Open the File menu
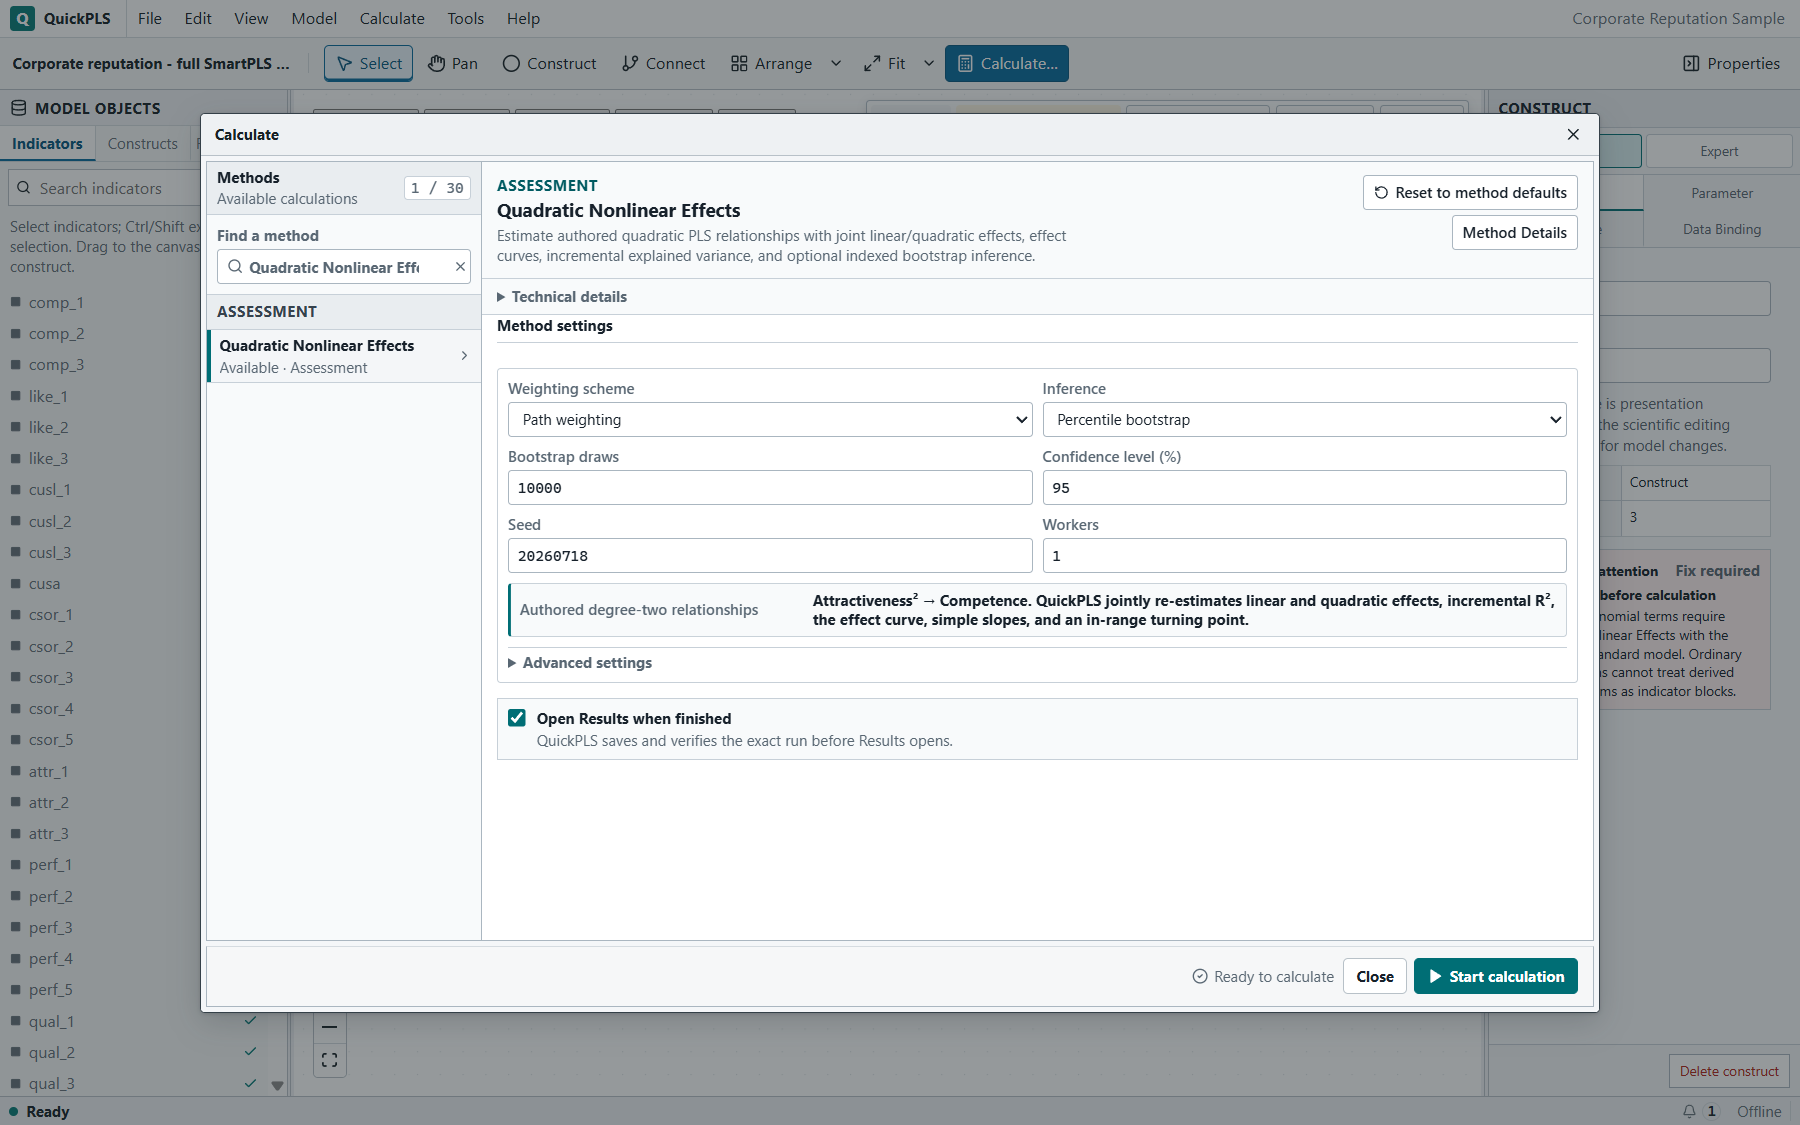Image resolution: width=1800 pixels, height=1125 pixels. [149, 18]
